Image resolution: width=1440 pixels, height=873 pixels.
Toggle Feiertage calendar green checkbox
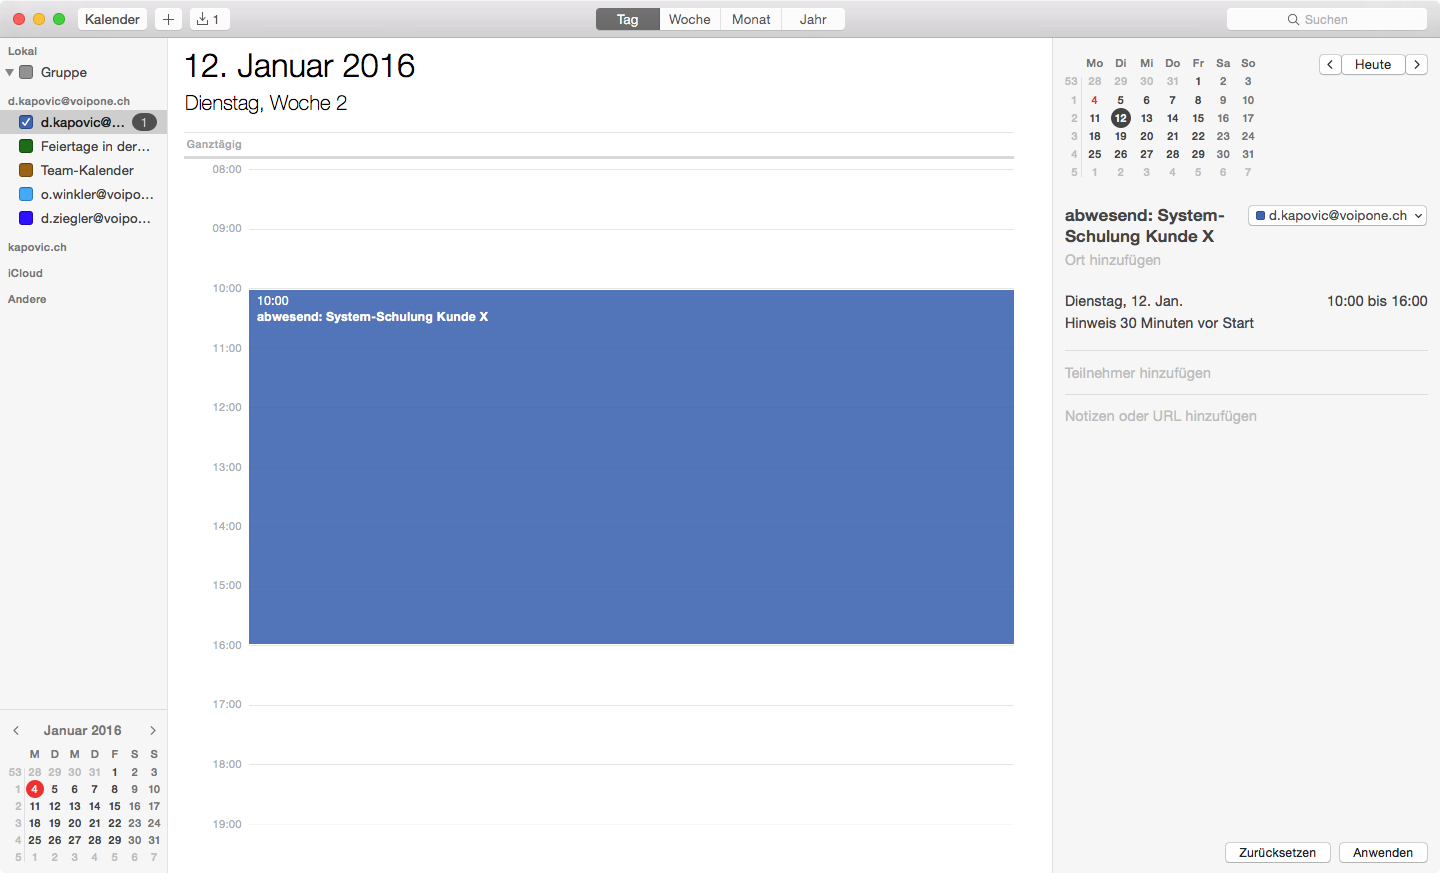(26, 146)
